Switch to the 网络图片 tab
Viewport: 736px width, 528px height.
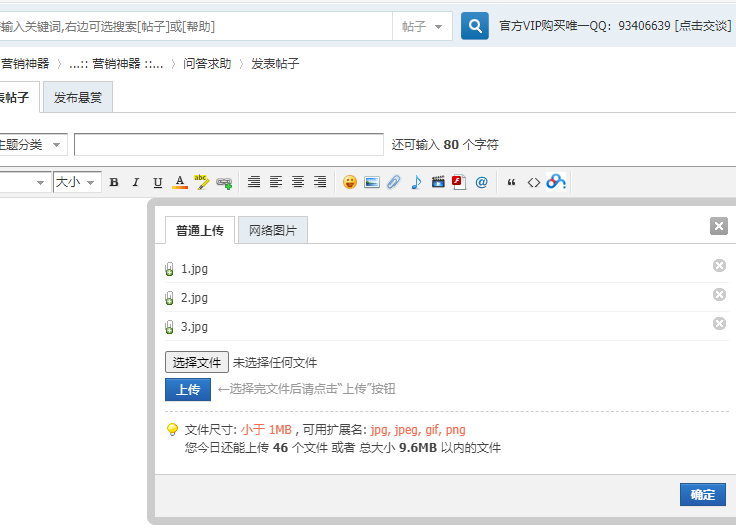pos(273,230)
